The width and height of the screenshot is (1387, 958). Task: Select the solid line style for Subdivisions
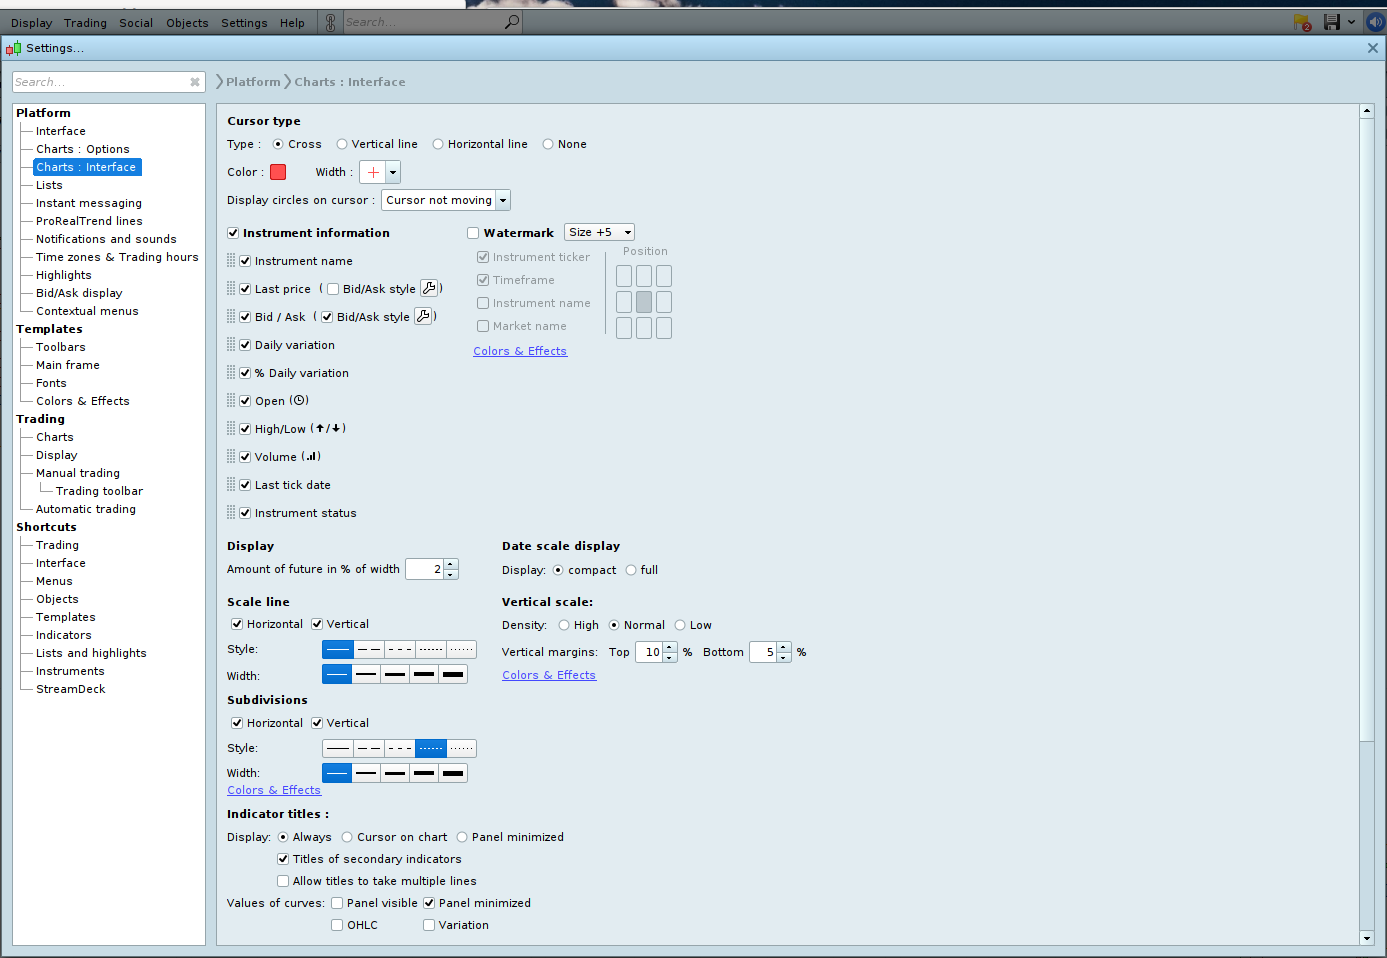click(337, 748)
